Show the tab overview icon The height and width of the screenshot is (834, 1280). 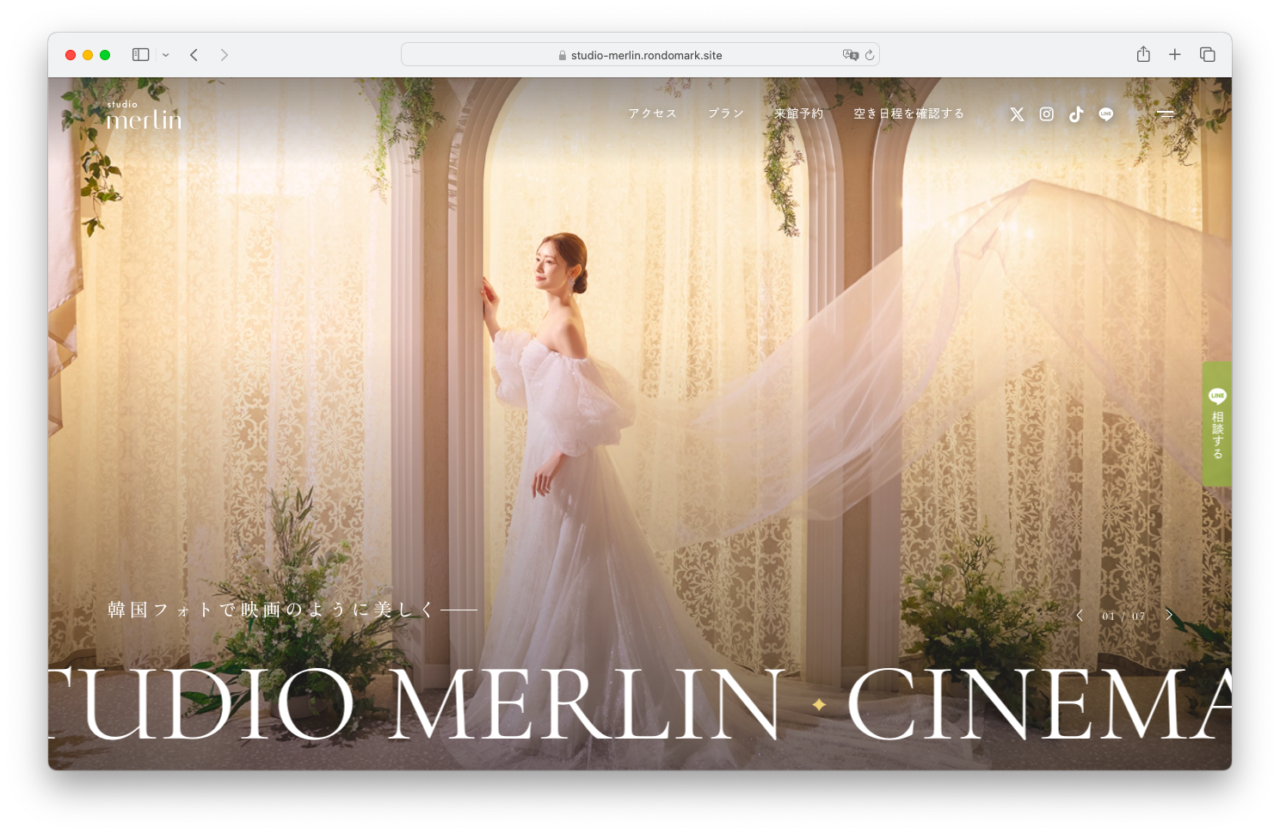click(1207, 55)
